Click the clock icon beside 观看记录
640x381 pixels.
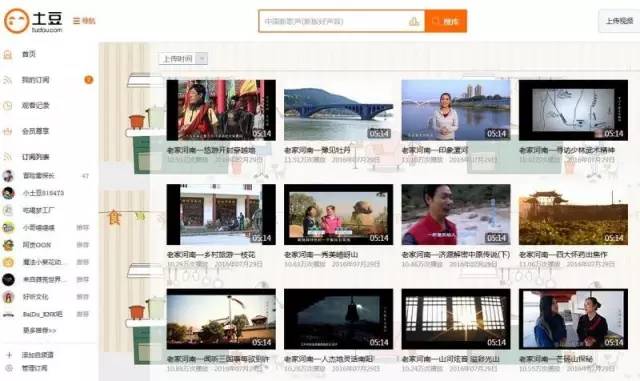[8, 106]
